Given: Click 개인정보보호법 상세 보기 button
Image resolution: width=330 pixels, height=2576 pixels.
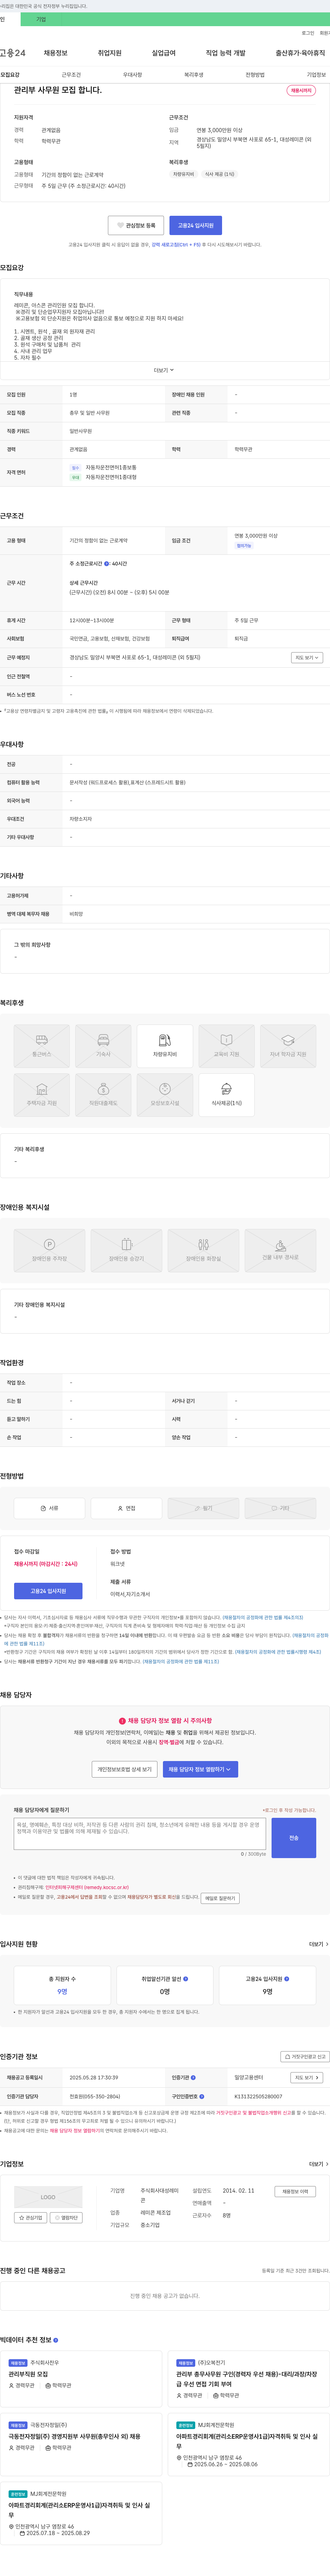Looking at the screenshot, I should pos(124,1769).
